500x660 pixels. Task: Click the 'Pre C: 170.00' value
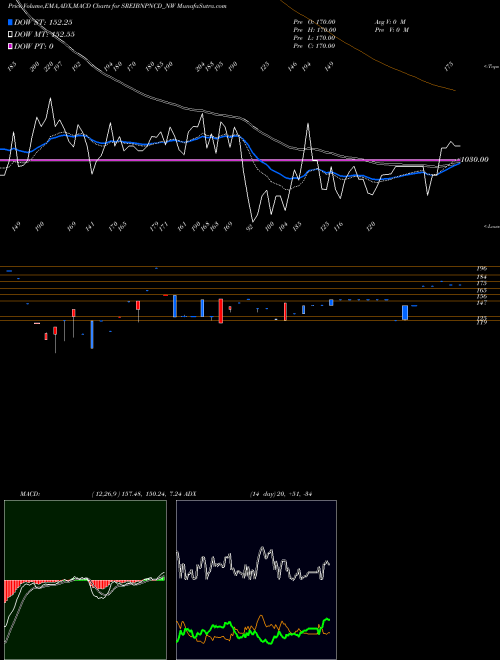314,45
